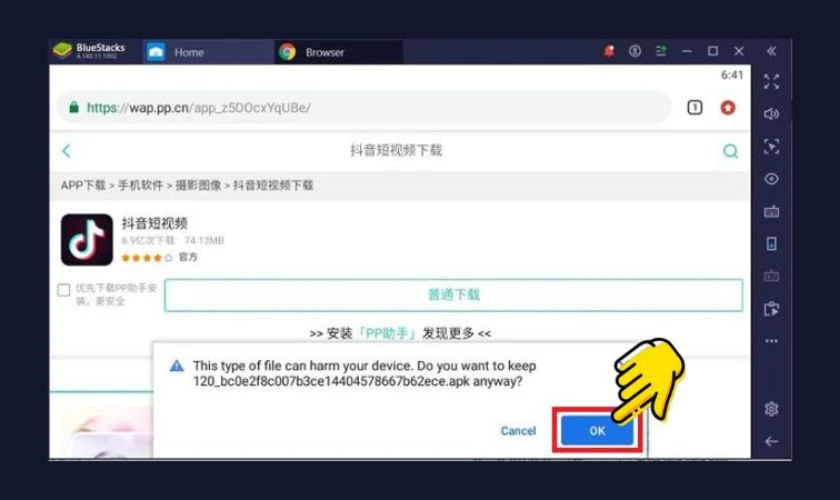This screenshot has height=500, width=840.
Task: Switch to the Browser tab
Action: [x=339, y=52]
